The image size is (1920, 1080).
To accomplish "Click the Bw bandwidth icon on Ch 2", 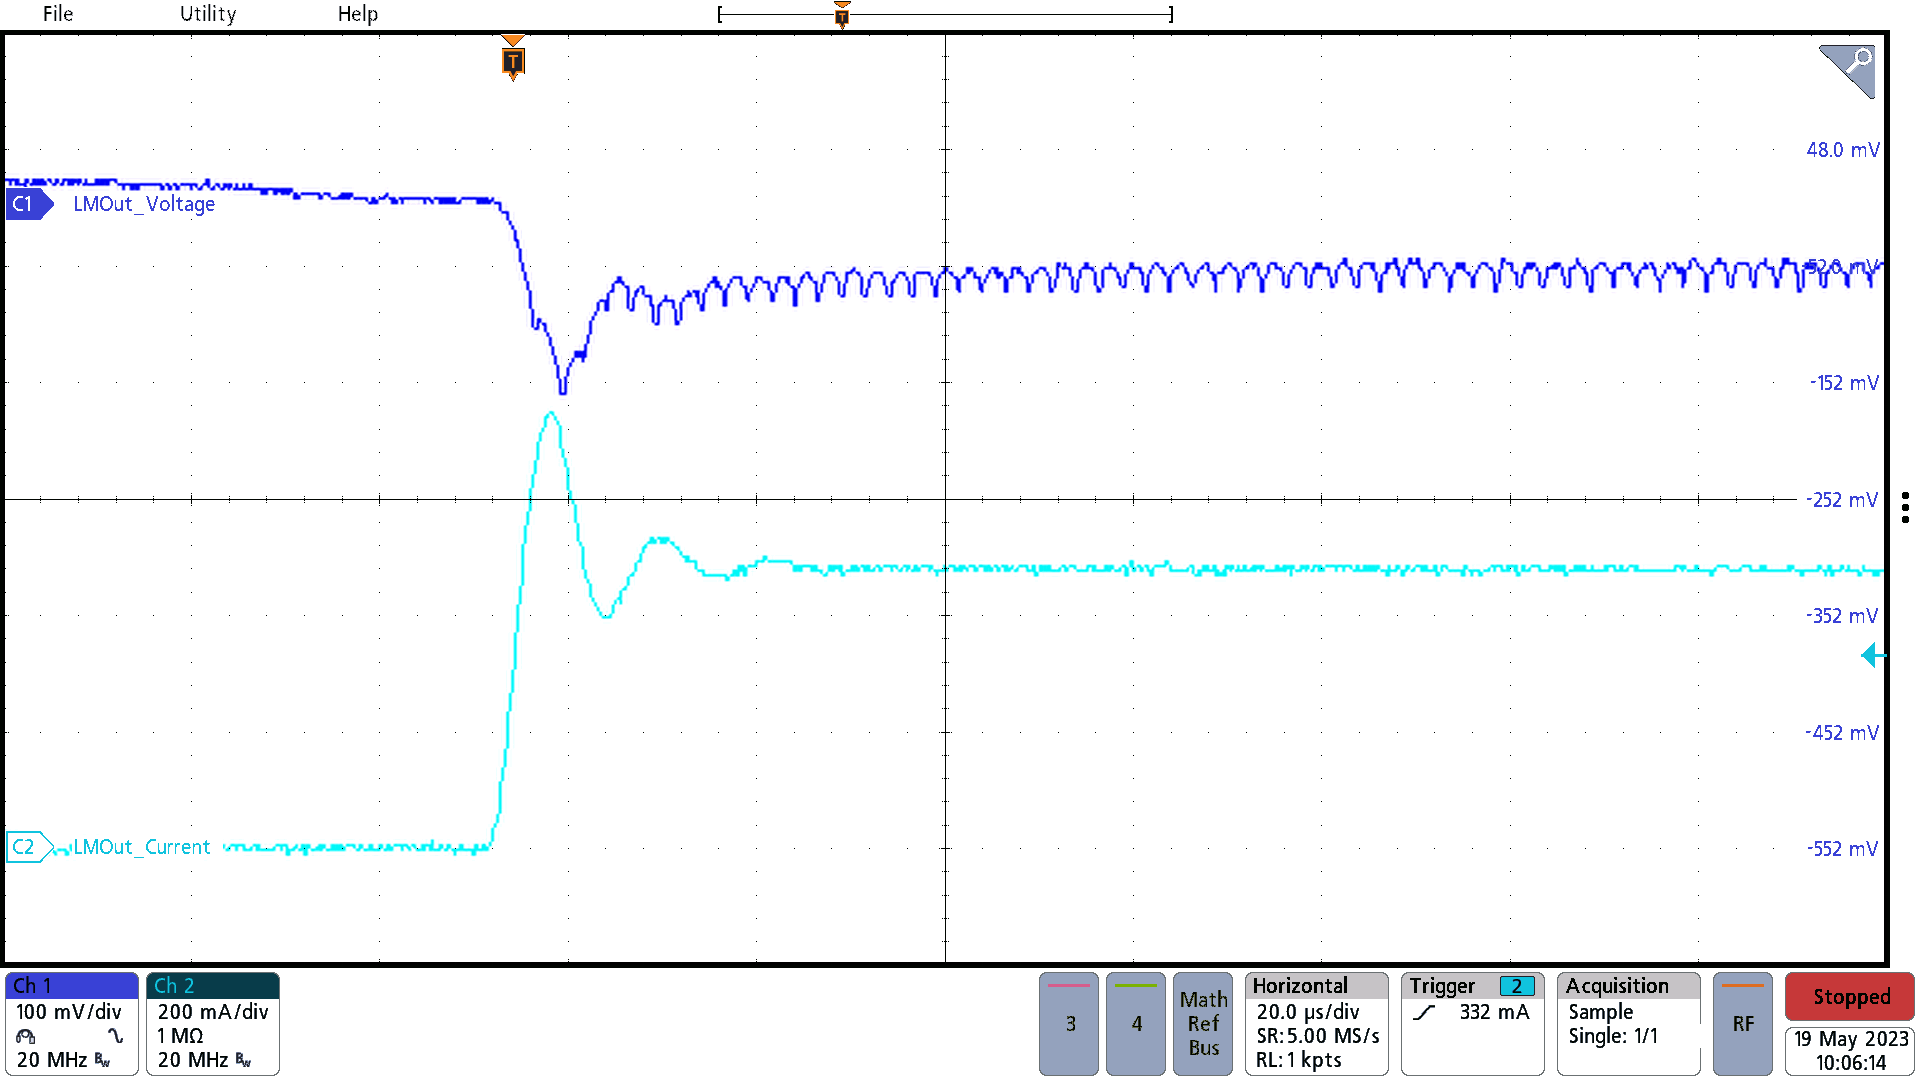I will tap(241, 1060).
